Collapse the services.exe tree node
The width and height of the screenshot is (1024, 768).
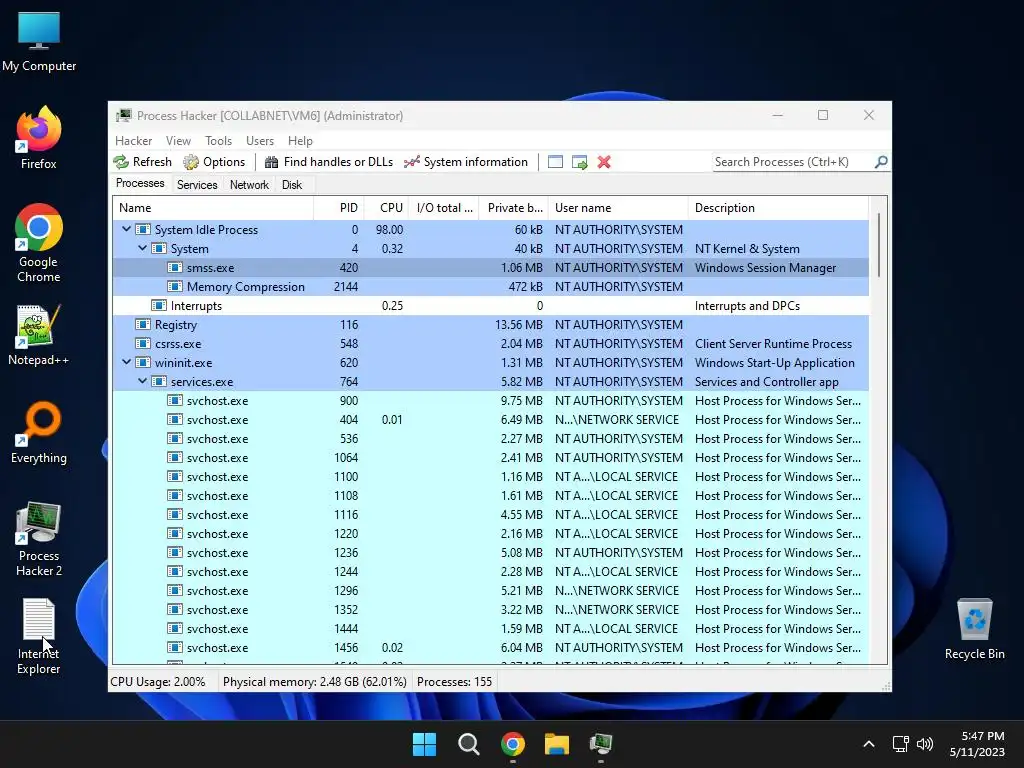pyautogui.click(x=142, y=381)
